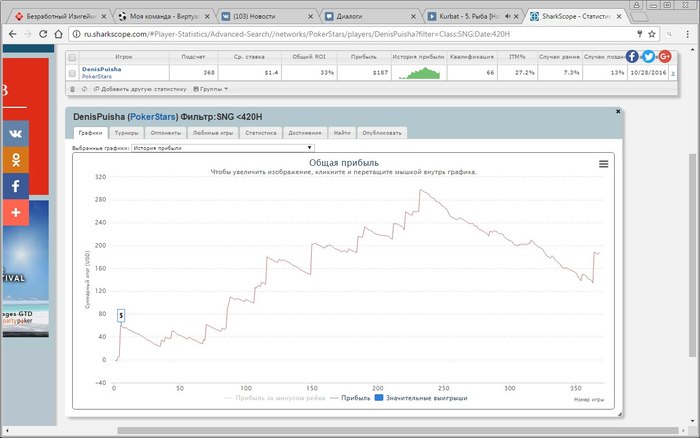Open the Опубликовать tab
Viewport: 700px width, 438px height.
(x=382, y=133)
